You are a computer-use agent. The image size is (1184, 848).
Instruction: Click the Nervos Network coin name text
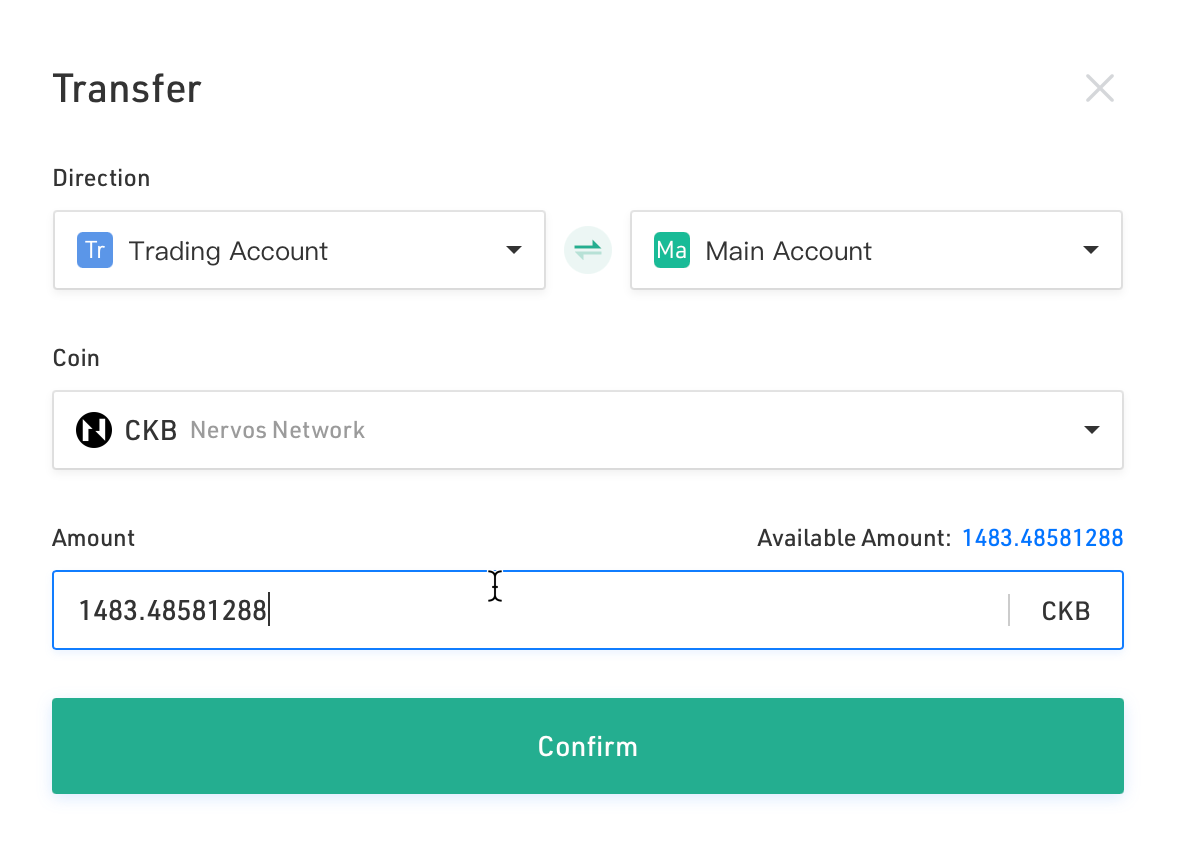(277, 430)
